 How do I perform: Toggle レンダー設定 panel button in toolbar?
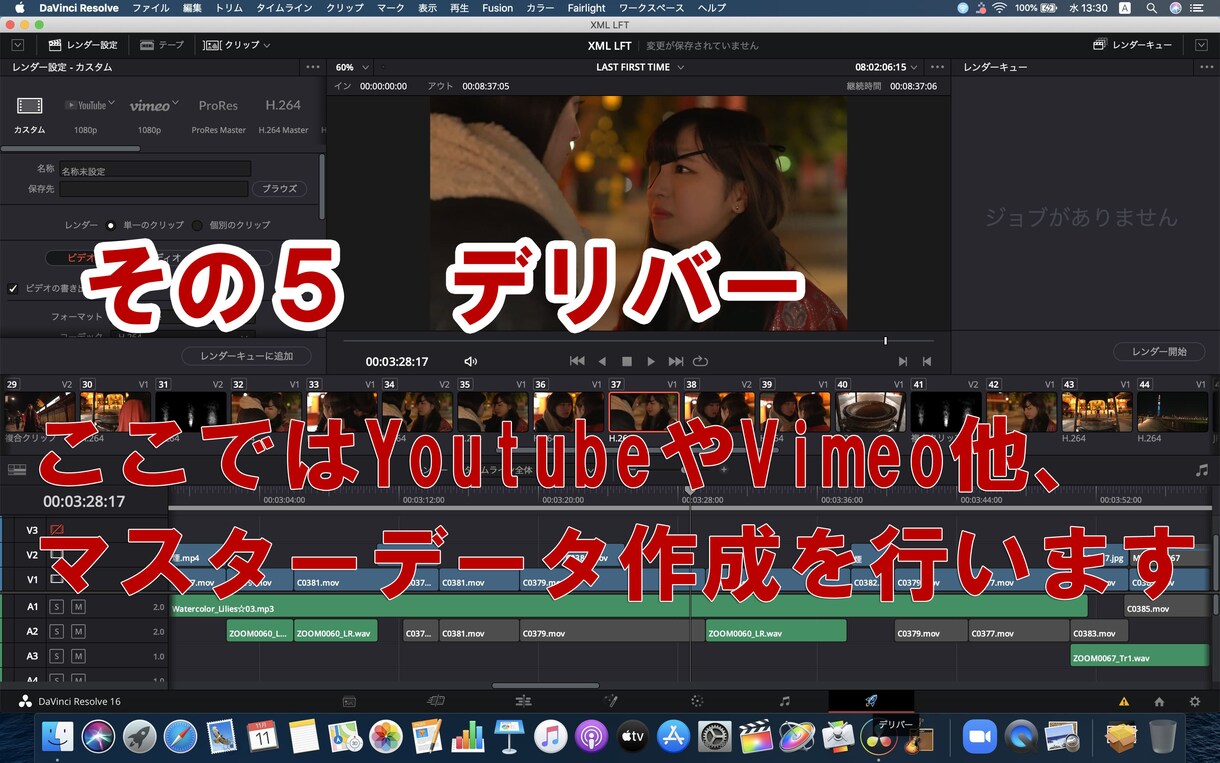pos(83,45)
